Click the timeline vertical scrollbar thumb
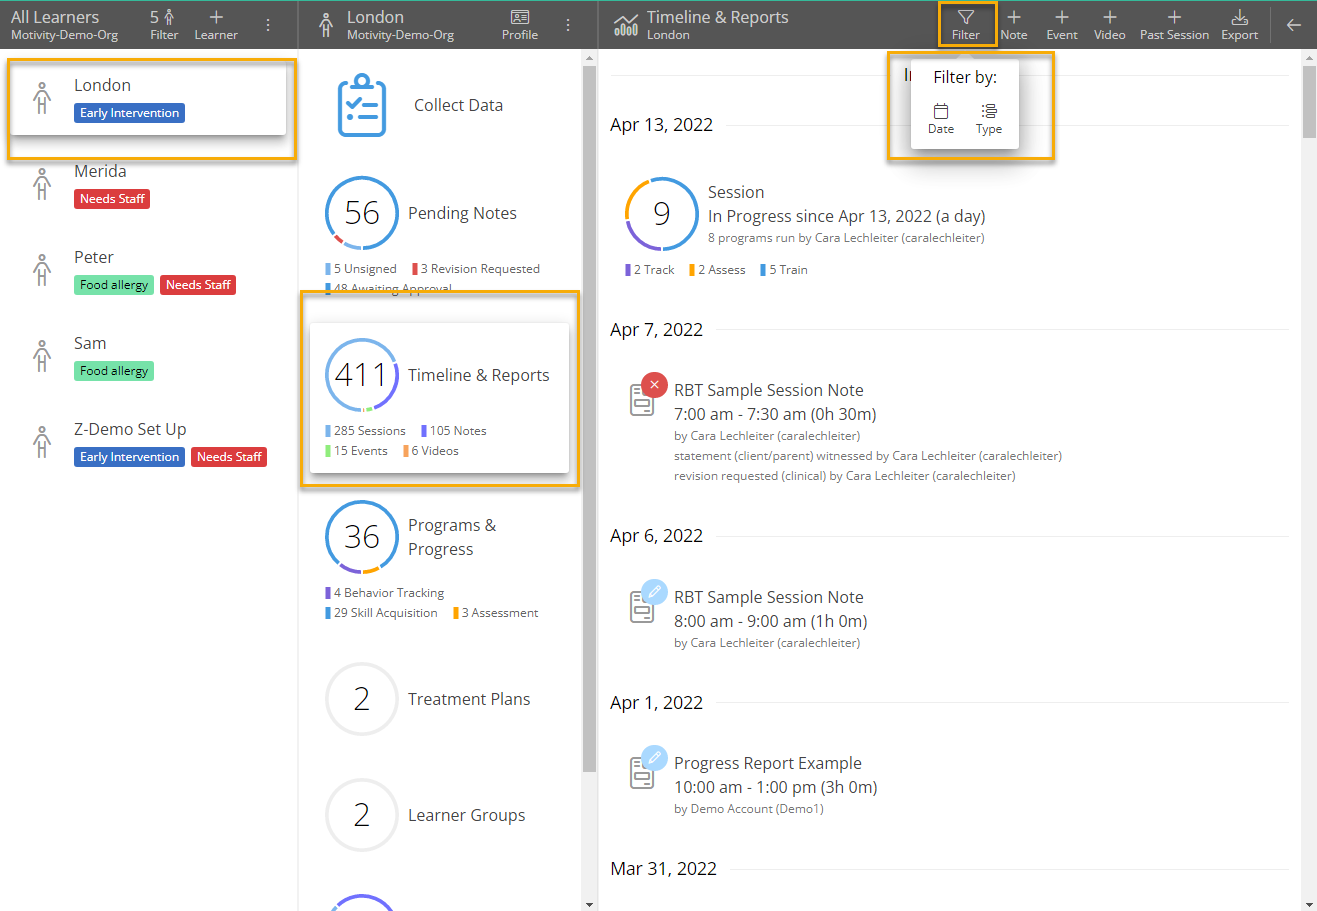 [x=1309, y=102]
